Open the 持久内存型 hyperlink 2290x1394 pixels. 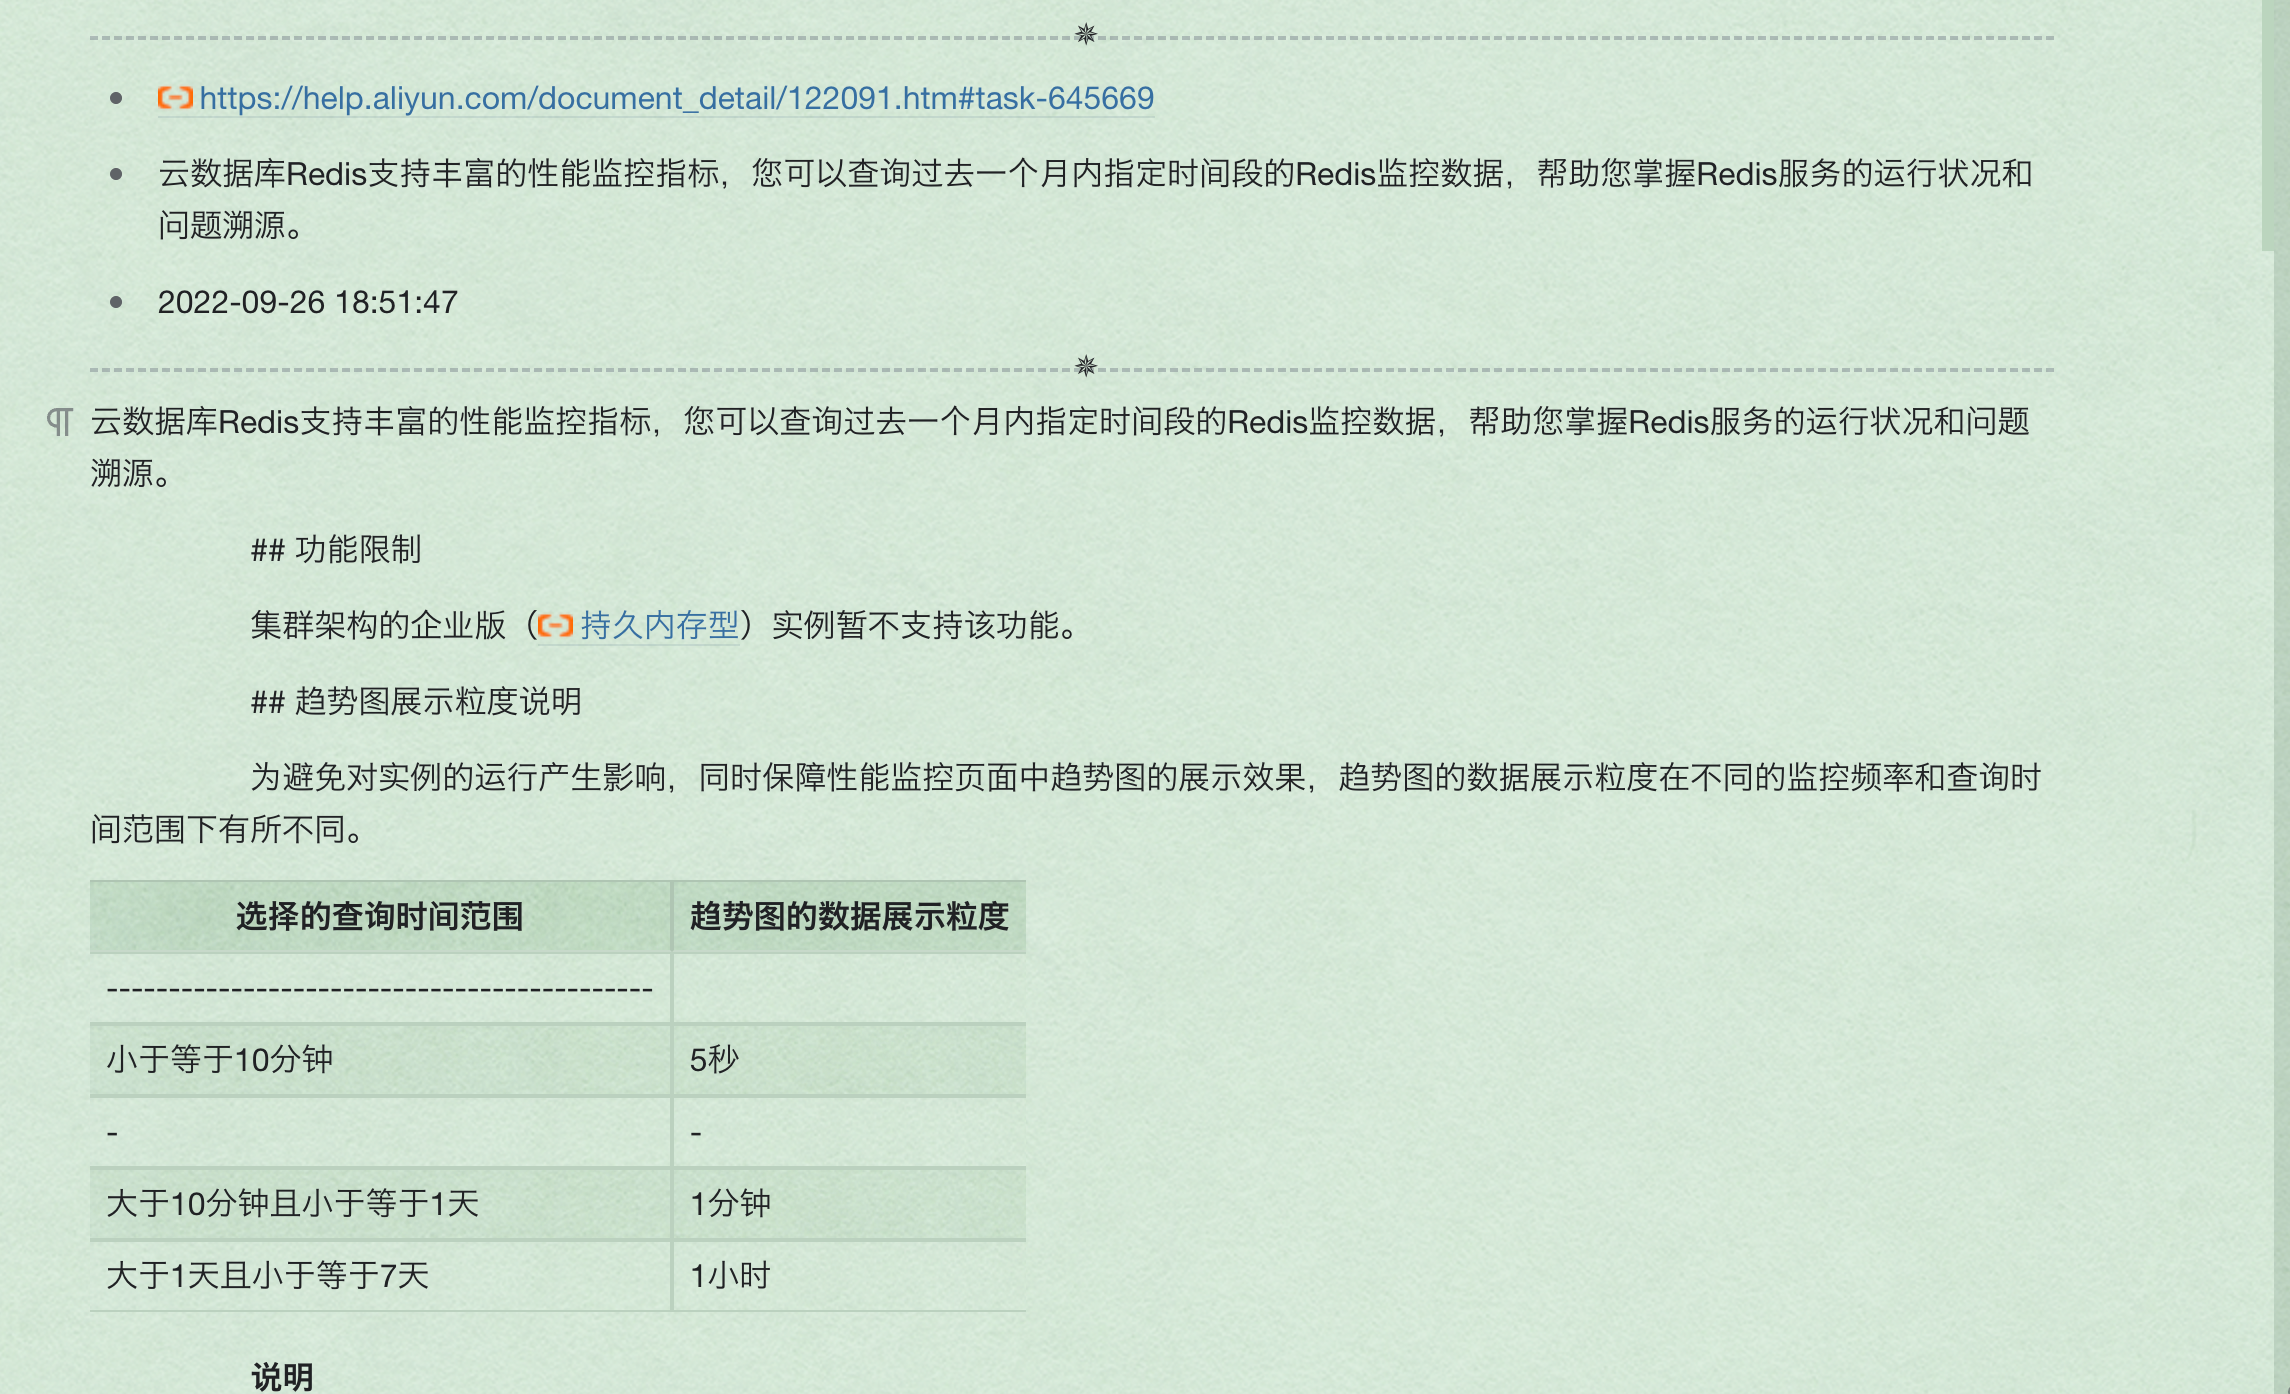[659, 626]
